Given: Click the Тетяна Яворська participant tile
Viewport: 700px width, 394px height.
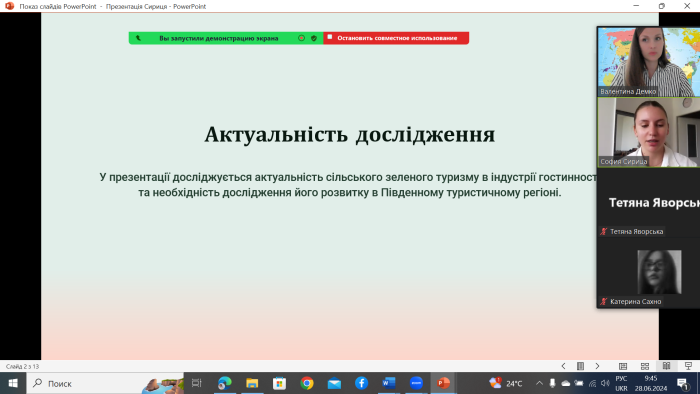Looking at the screenshot, I should (649, 203).
